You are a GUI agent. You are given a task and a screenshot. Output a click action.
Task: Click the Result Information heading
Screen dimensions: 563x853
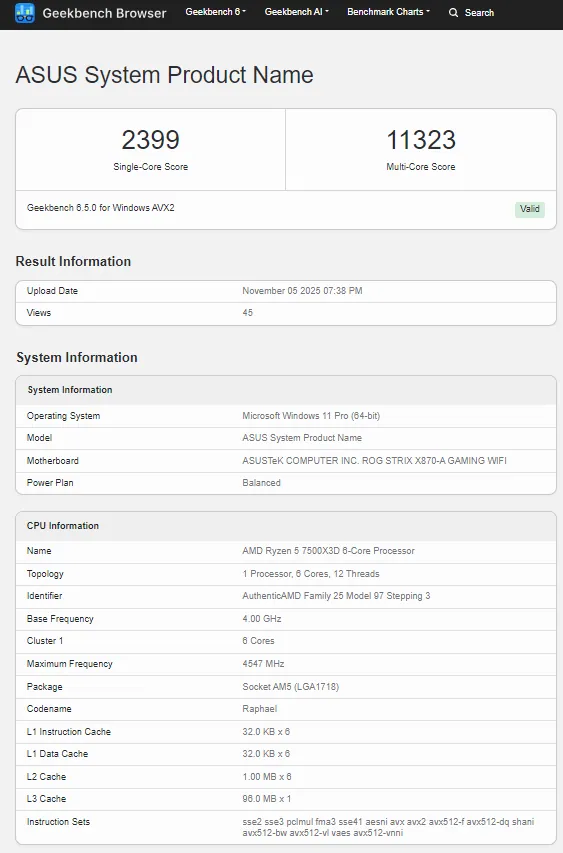pos(73,261)
